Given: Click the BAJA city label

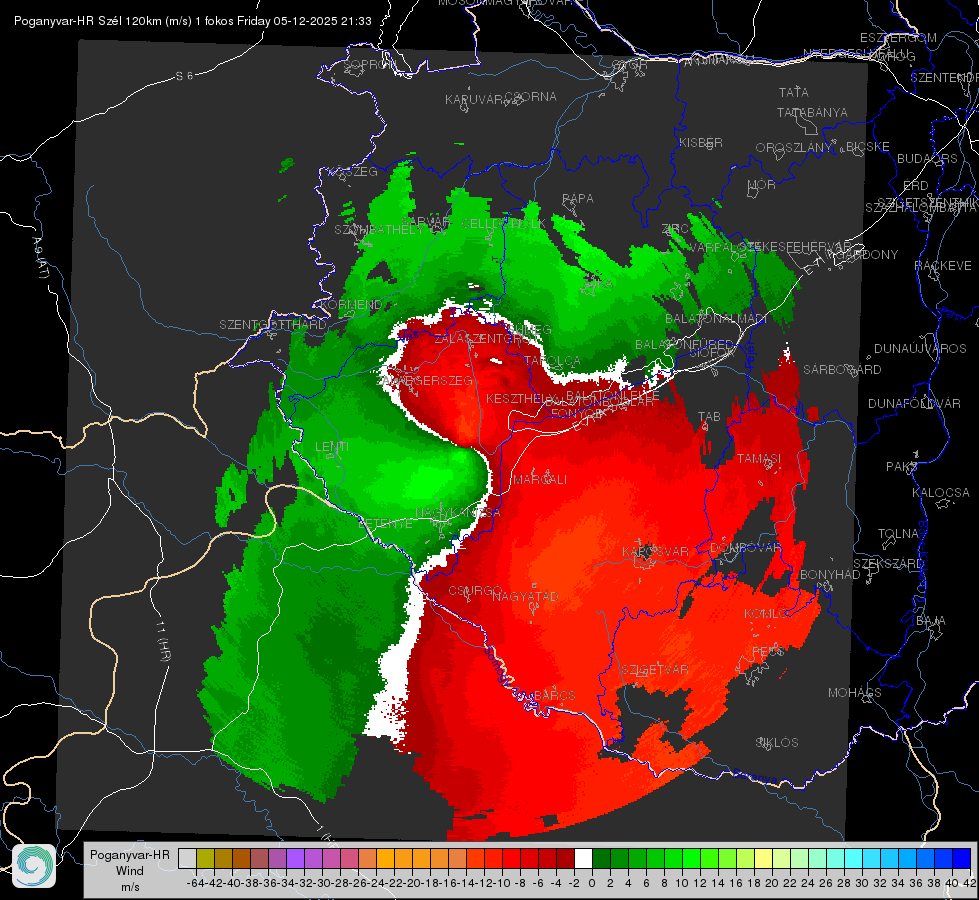Looking at the screenshot, I should click(931, 621).
